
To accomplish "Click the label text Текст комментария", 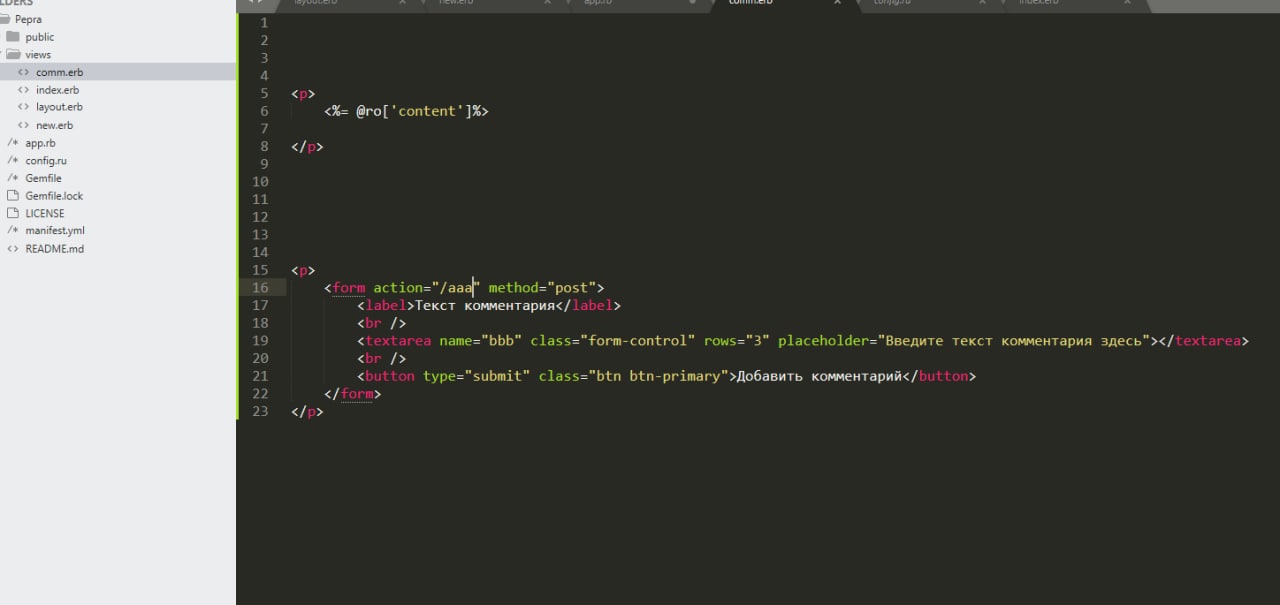I will [484, 305].
